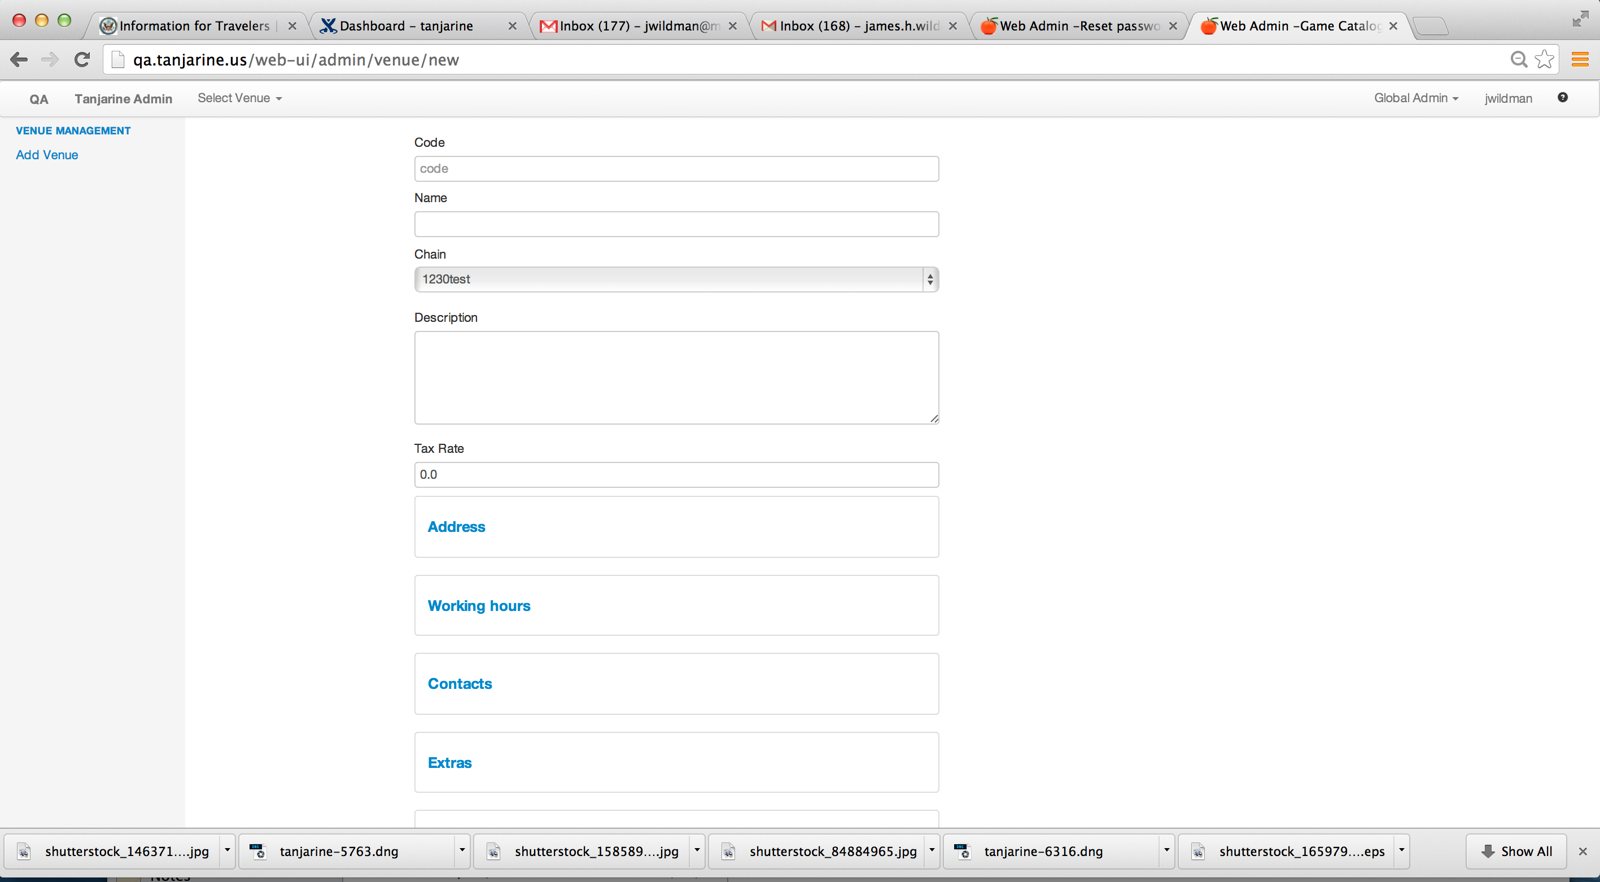Expand the Working hours section
The image size is (1600, 882).
479,606
